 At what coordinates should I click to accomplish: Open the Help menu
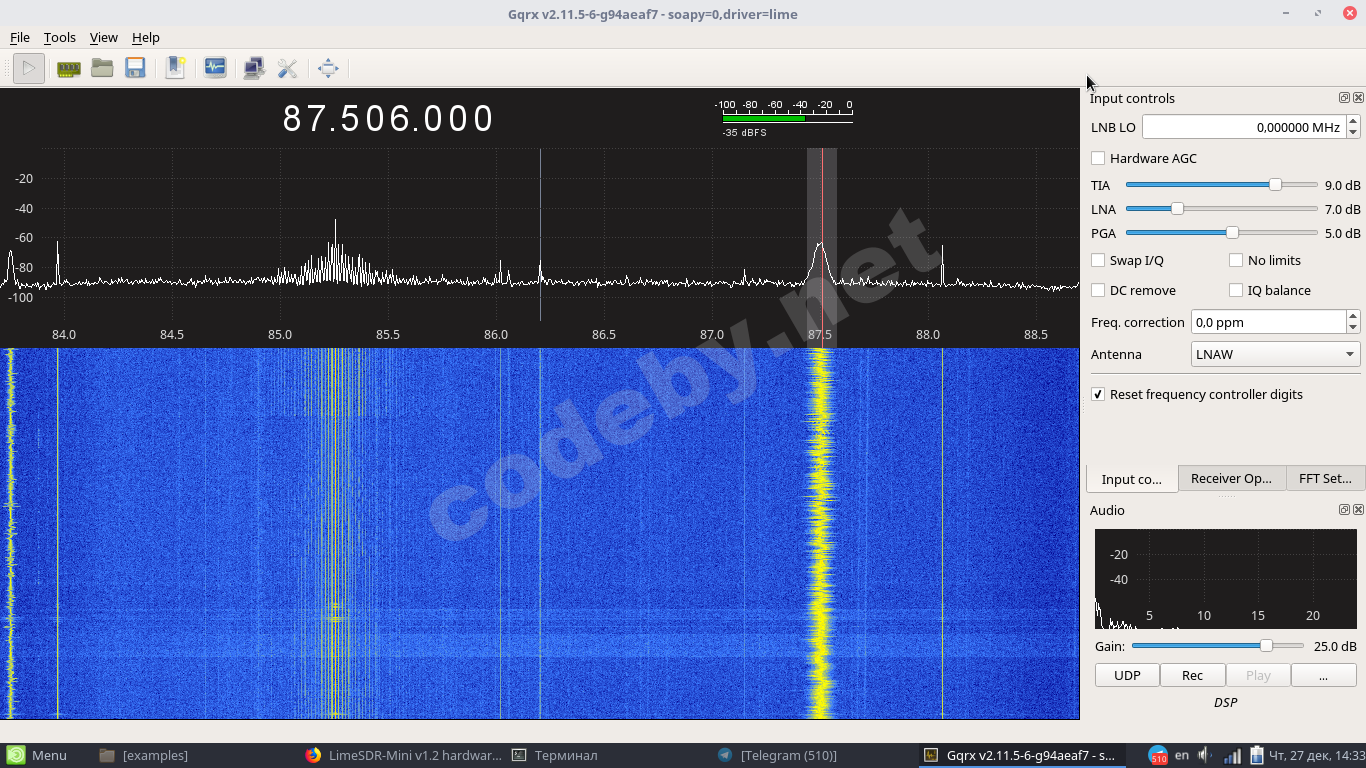(146, 37)
